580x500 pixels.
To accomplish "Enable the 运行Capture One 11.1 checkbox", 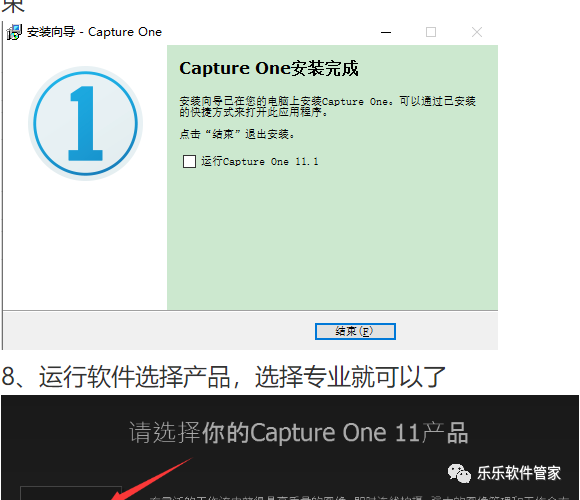I will [189, 162].
